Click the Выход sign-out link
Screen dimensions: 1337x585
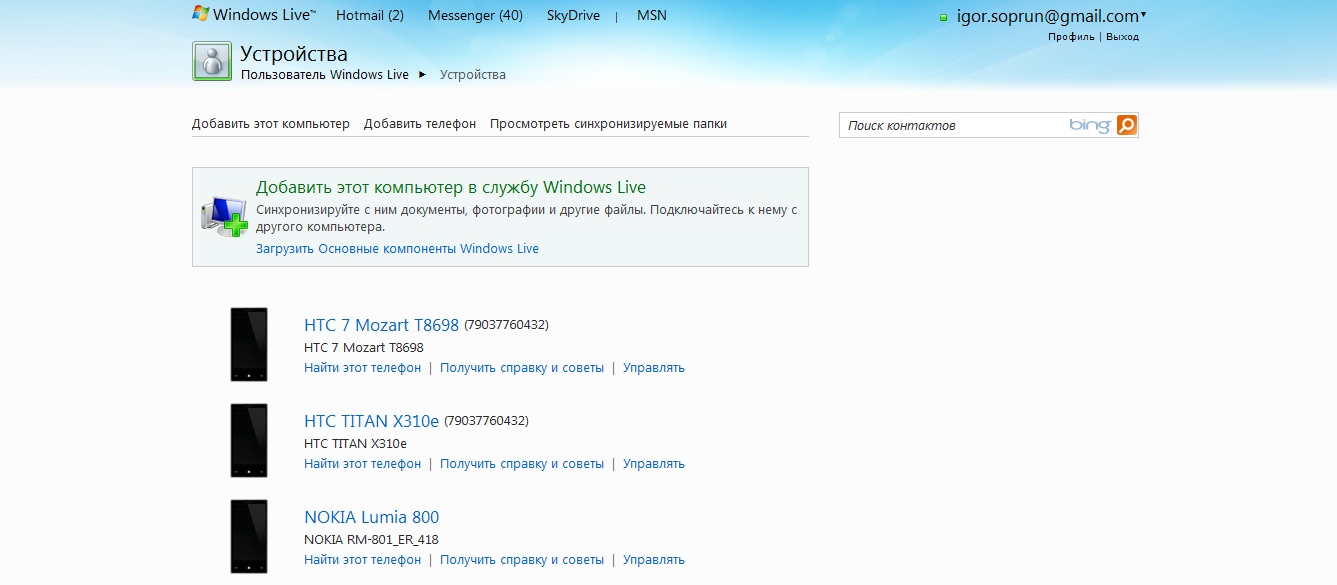(1122, 37)
